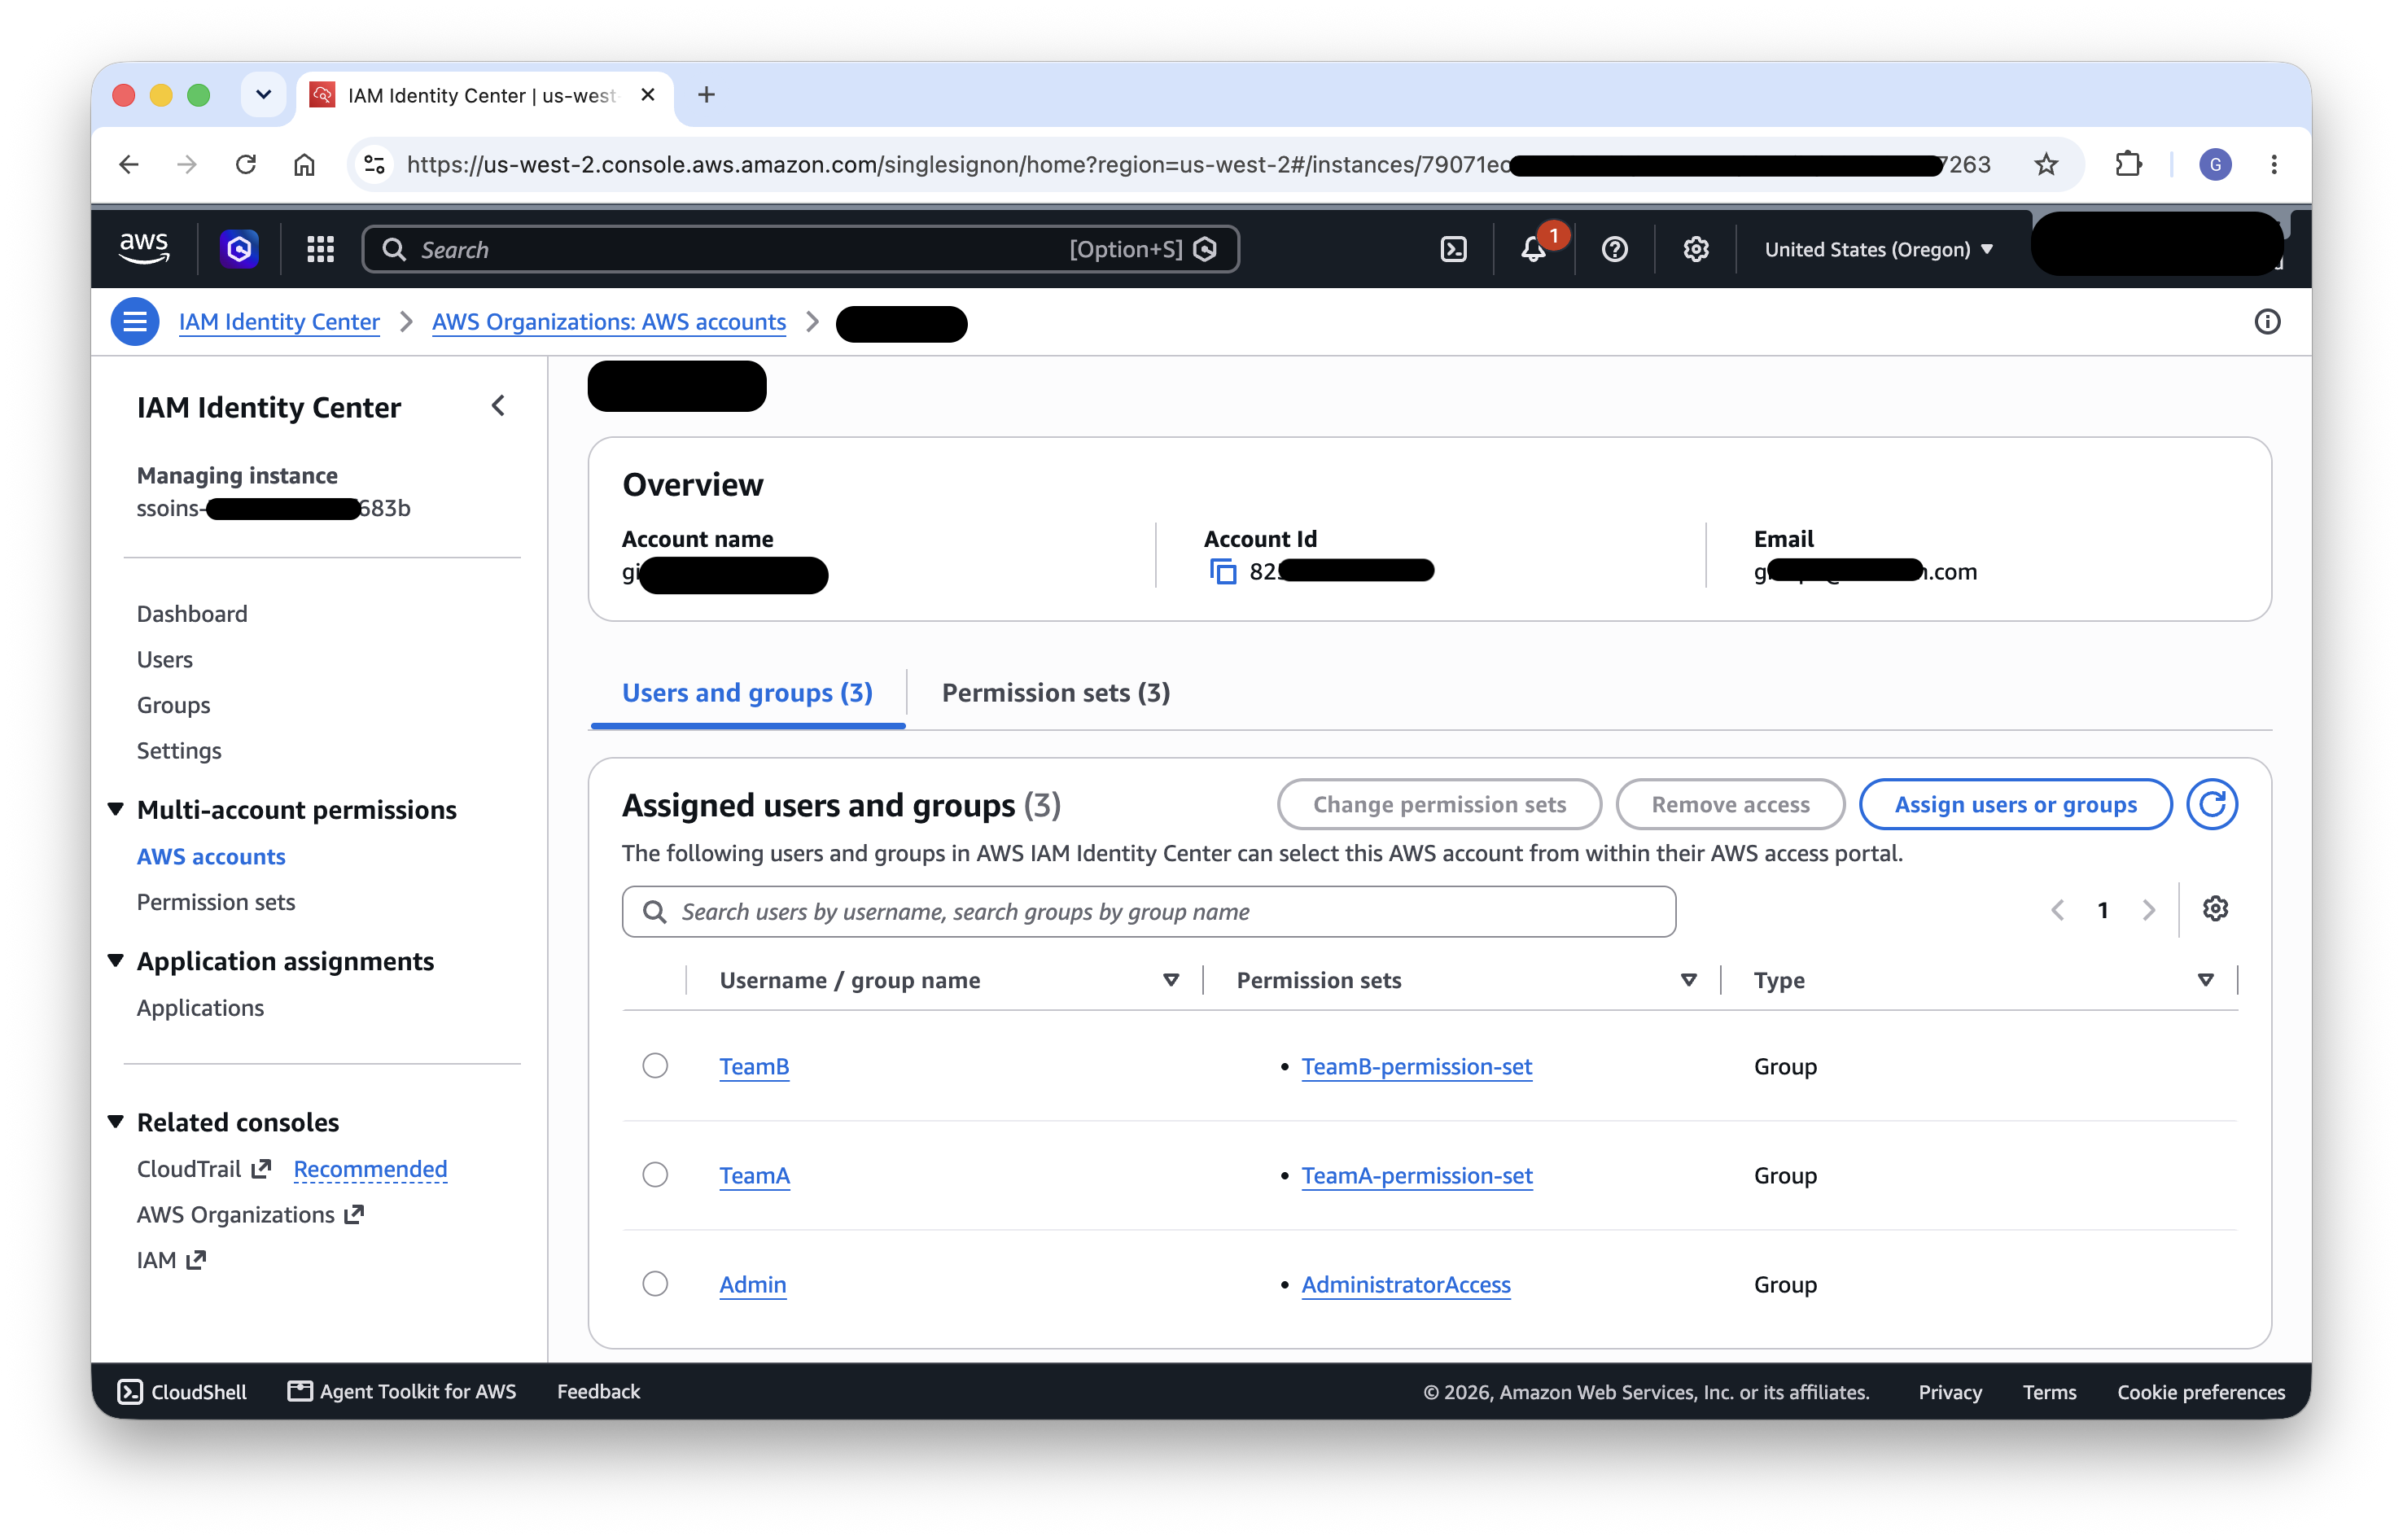The width and height of the screenshot is (2403, 1540).
Task: Select Users and groups (3) tab
Action: [747, 693]
